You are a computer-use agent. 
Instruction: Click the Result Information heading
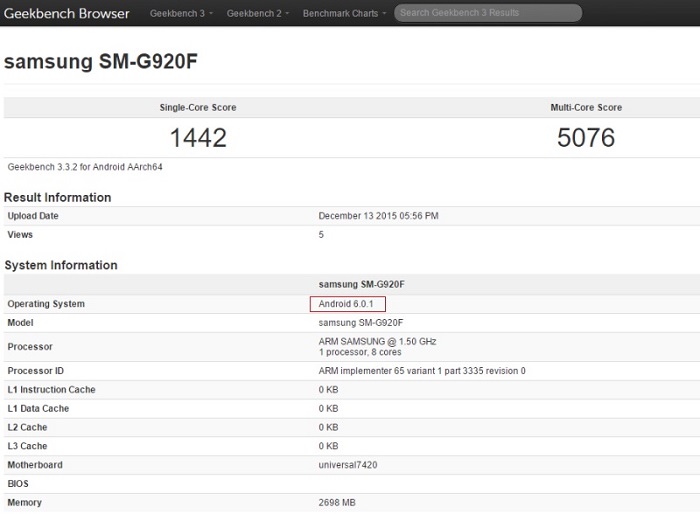[58, 197]
